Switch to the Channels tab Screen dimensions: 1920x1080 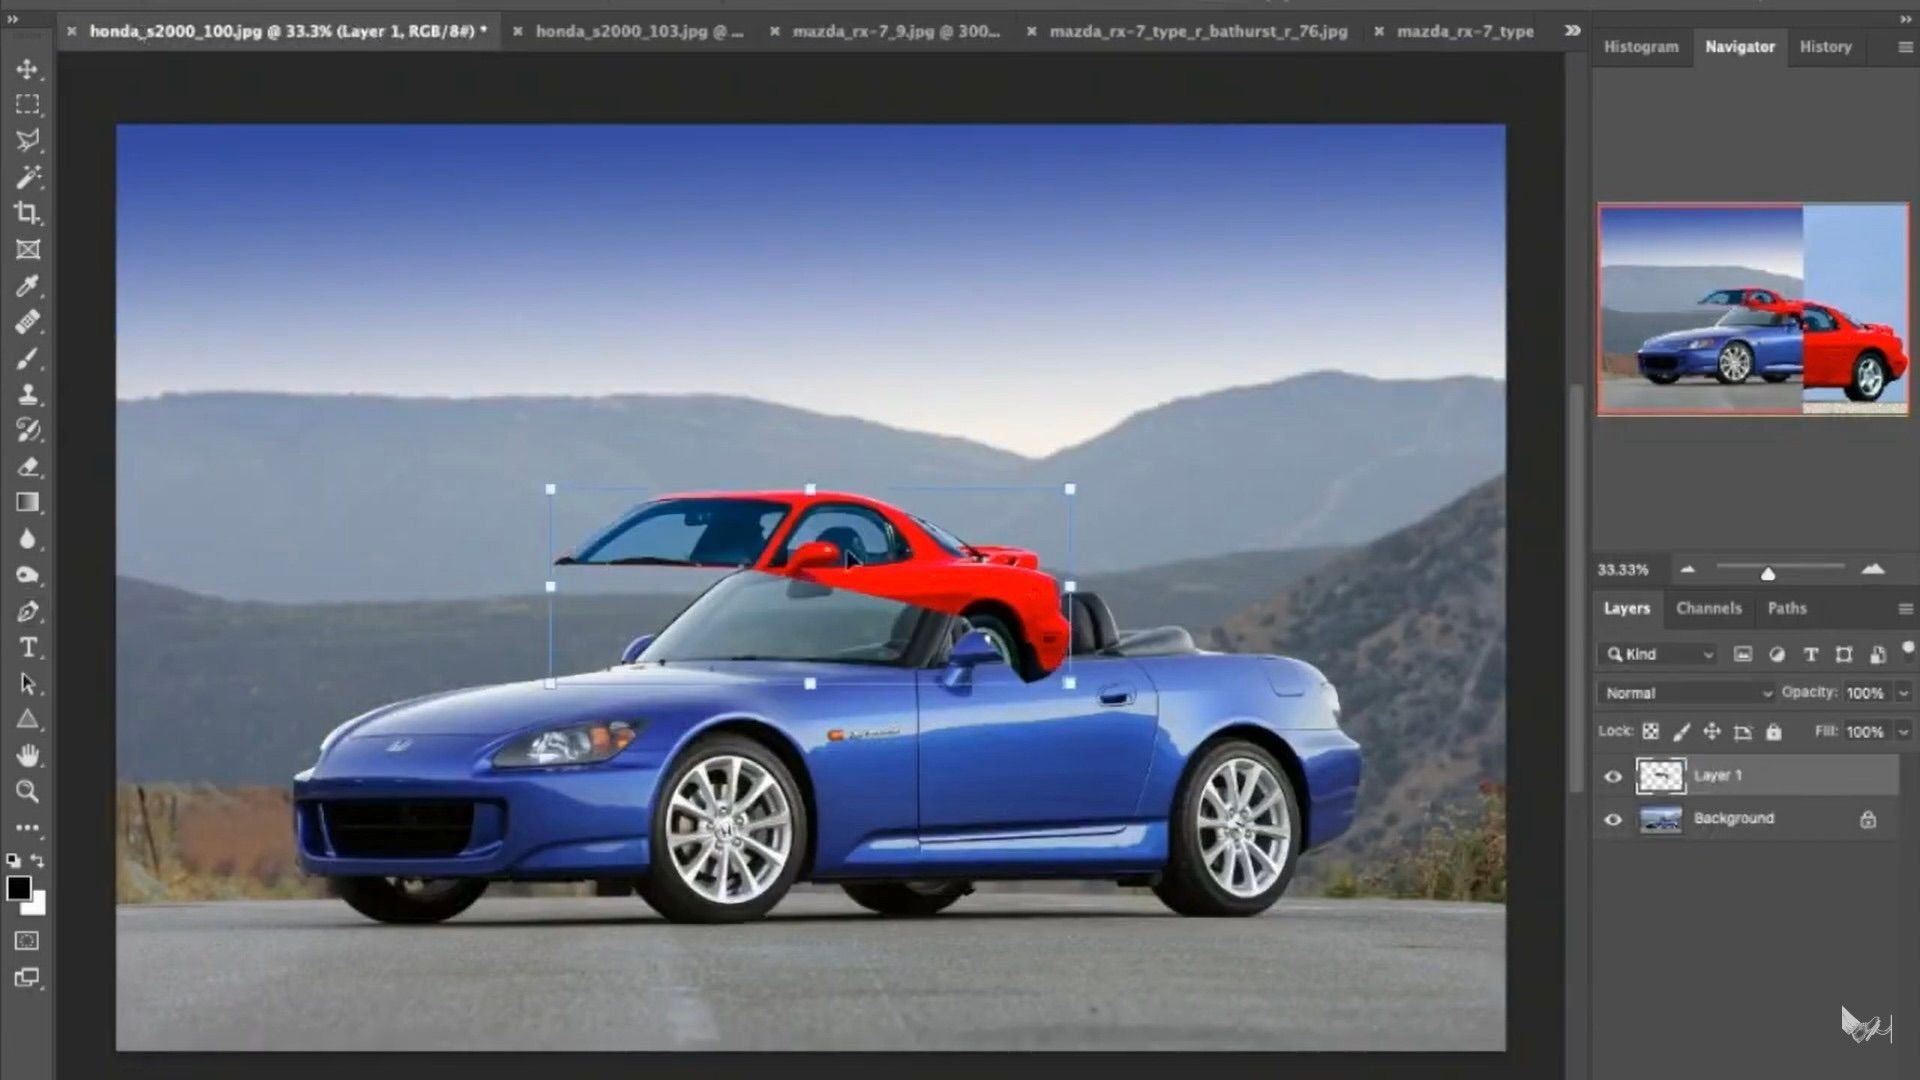pos(1709,608)
